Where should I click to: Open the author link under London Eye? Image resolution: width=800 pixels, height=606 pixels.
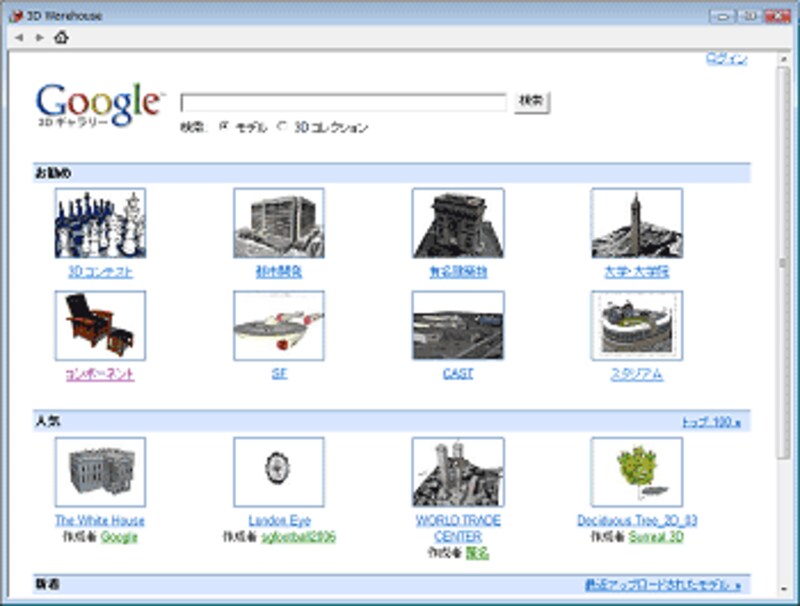(298, 537)
